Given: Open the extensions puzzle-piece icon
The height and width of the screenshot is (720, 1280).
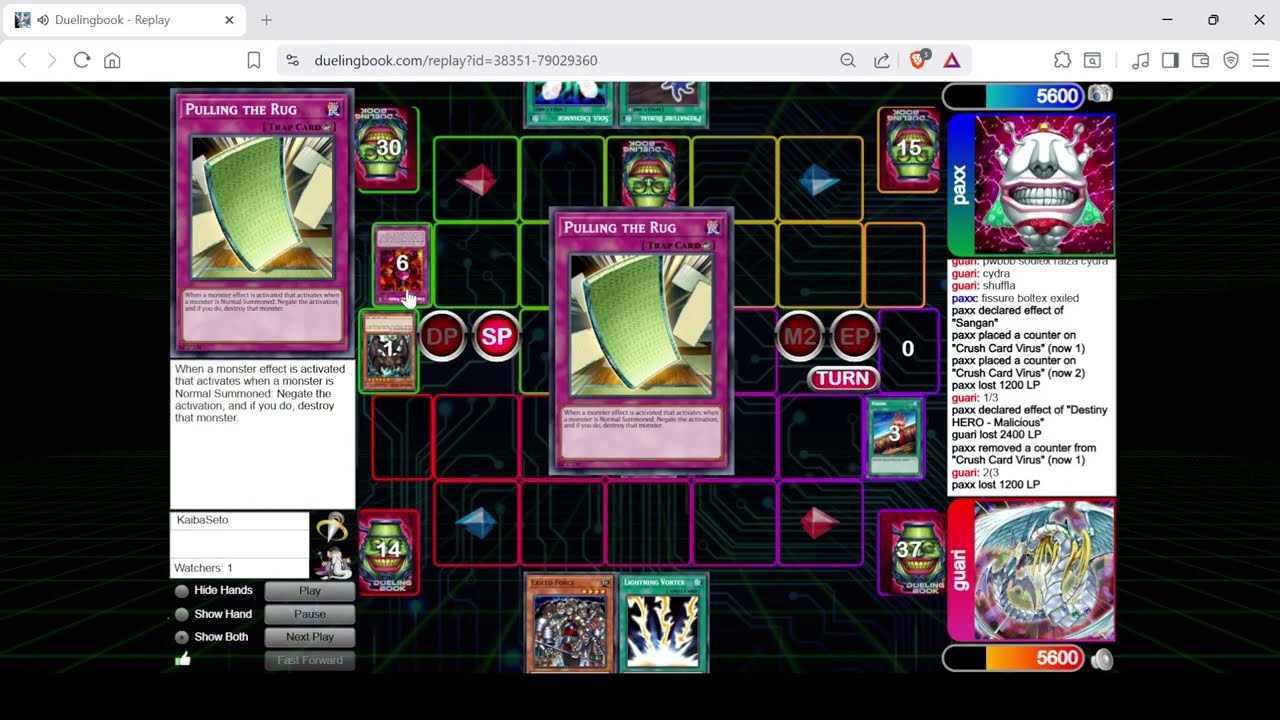Looking at the screenshot, I should [x=1062, y=60].
